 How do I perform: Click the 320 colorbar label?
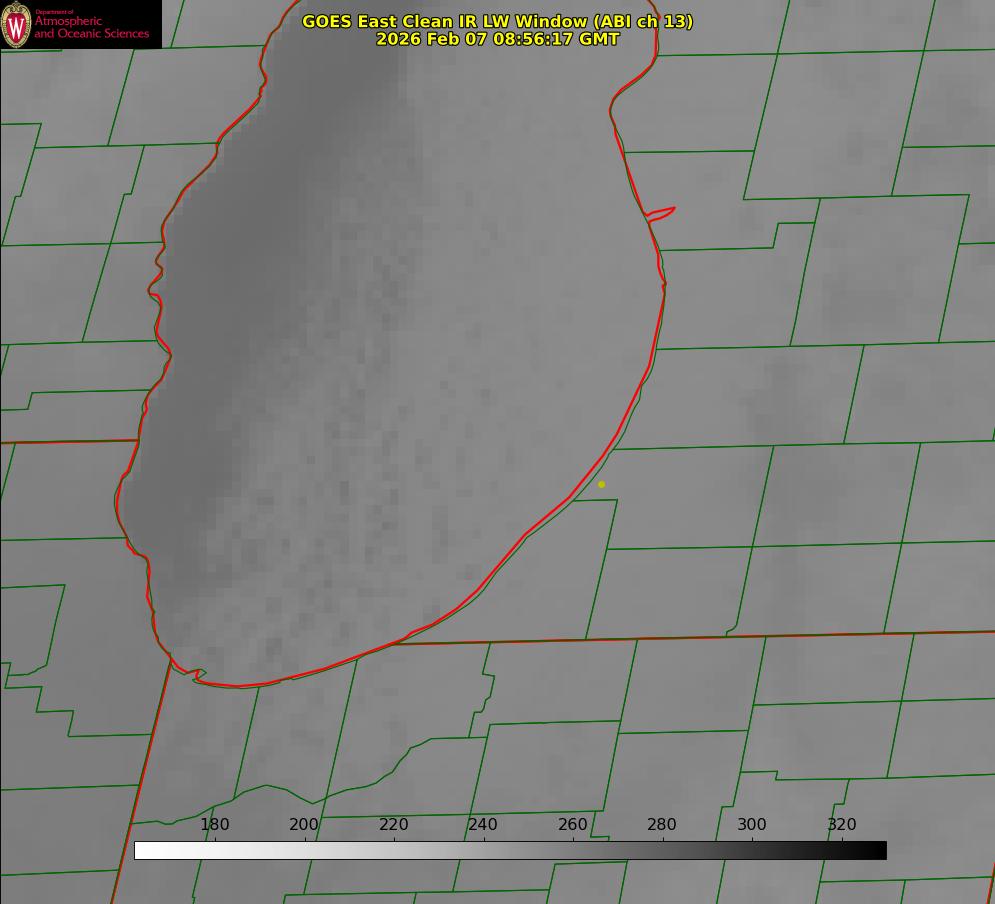click(x=842, y=824)
